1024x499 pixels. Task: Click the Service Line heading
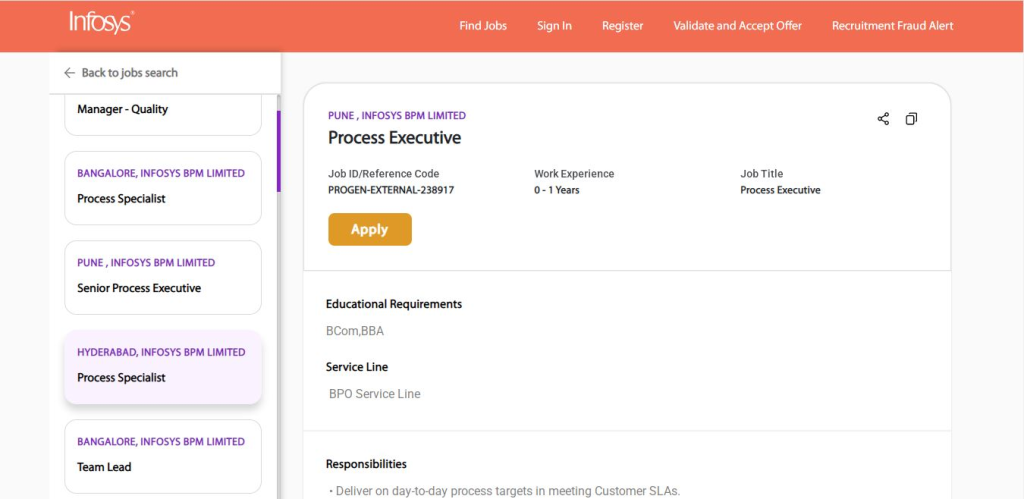point(357,367)
